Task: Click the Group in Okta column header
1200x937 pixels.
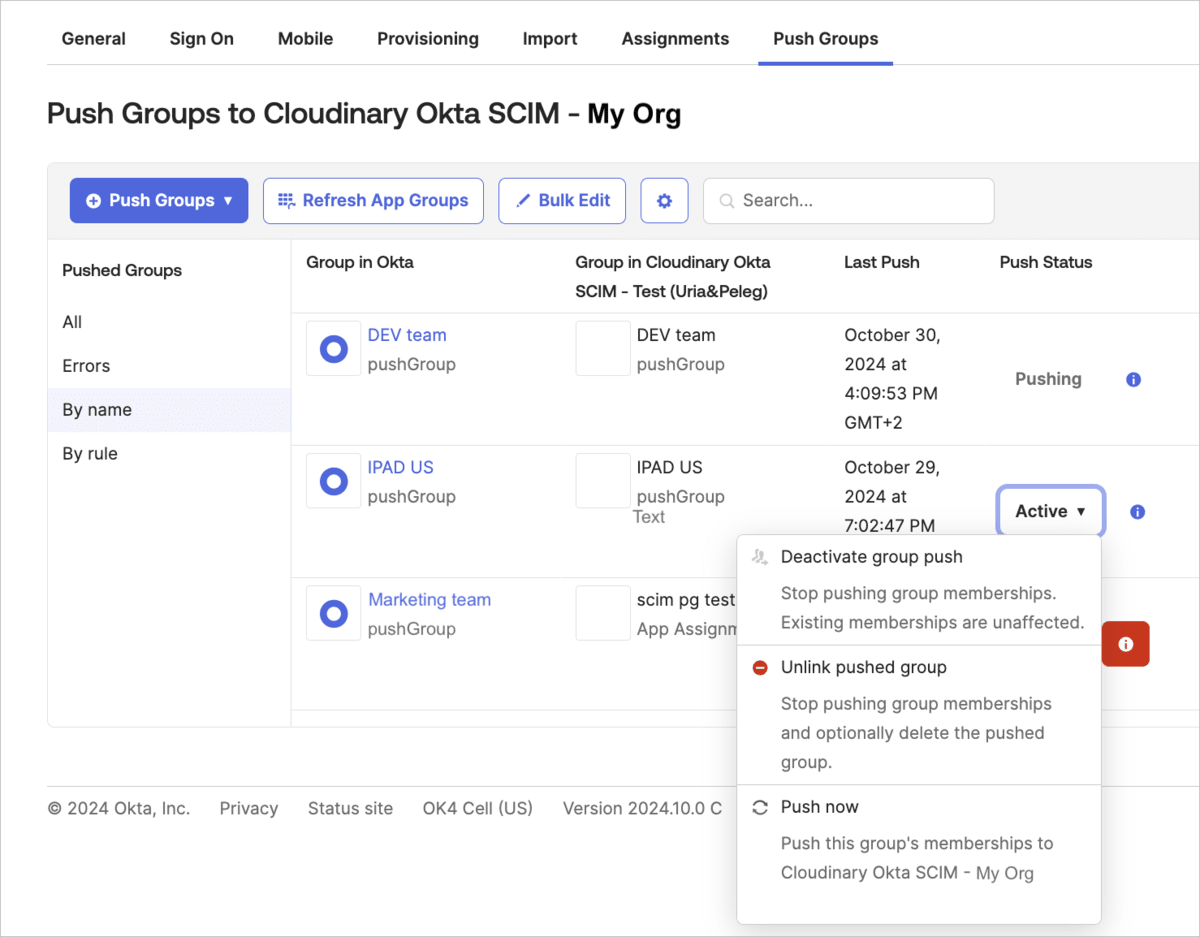Action: 360,263
